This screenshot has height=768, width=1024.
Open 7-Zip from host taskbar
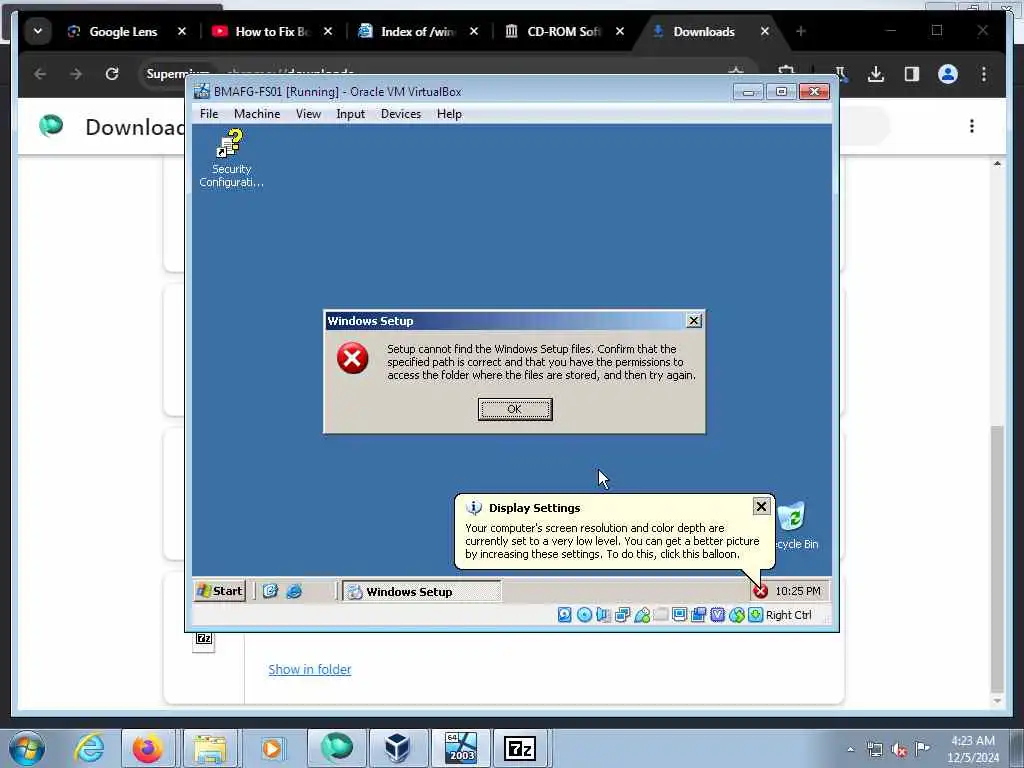point(520,748)
